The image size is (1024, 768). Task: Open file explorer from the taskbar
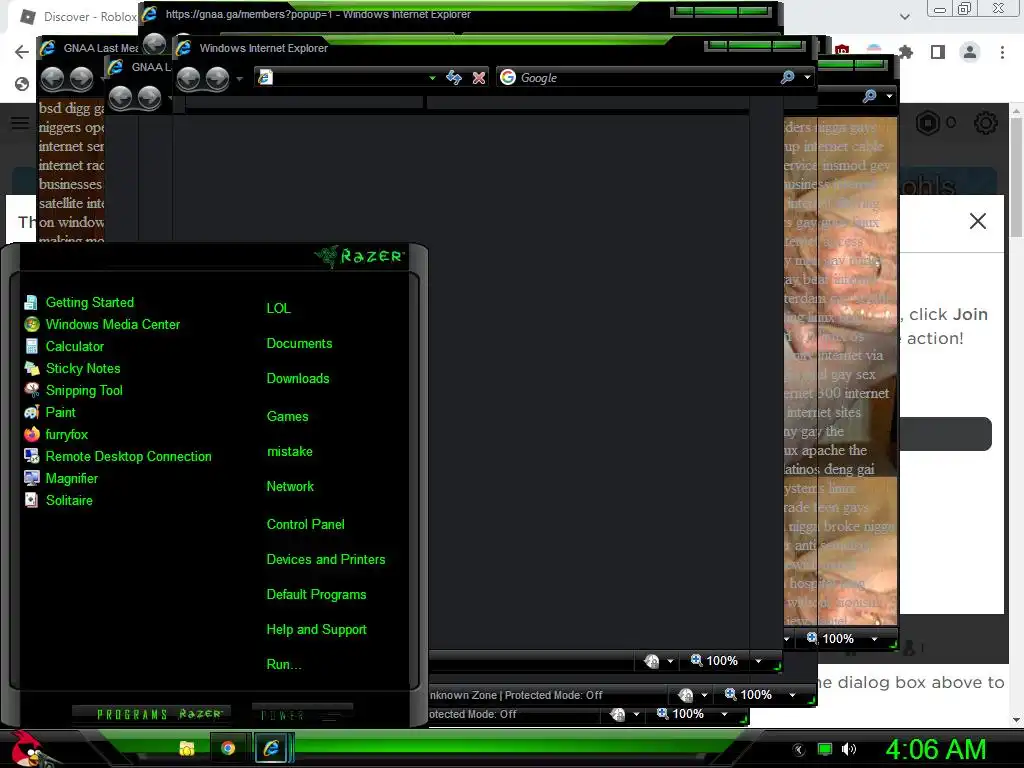(187, 748)
